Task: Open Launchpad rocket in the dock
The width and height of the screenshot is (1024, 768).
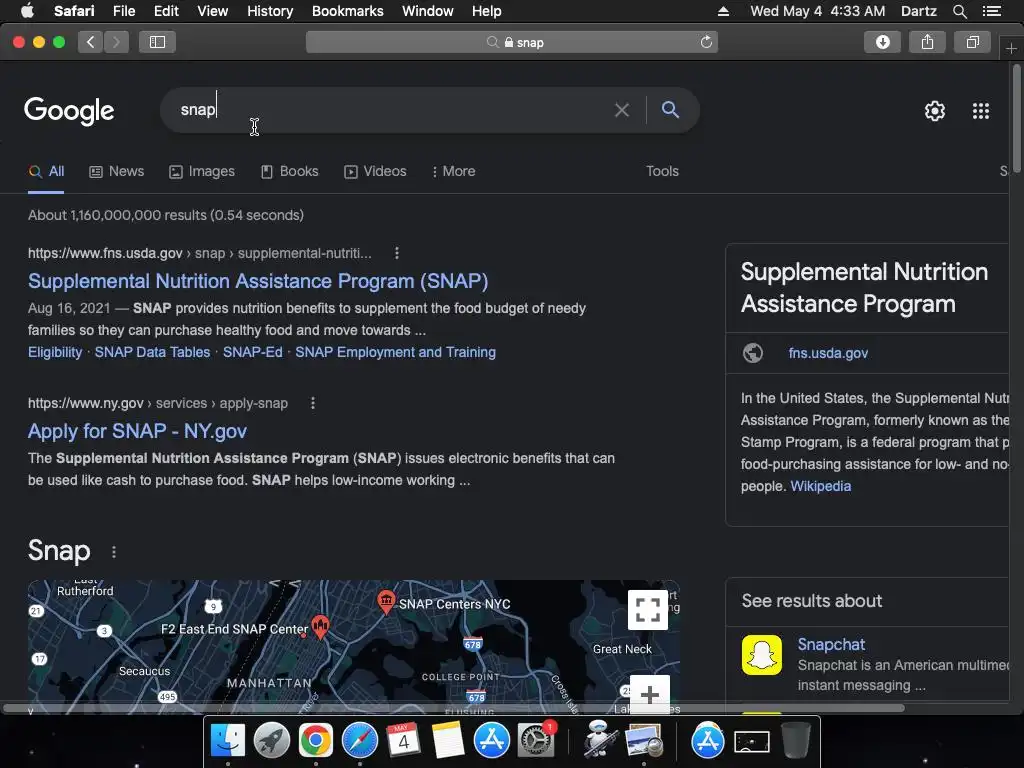Action: (272, 741)
